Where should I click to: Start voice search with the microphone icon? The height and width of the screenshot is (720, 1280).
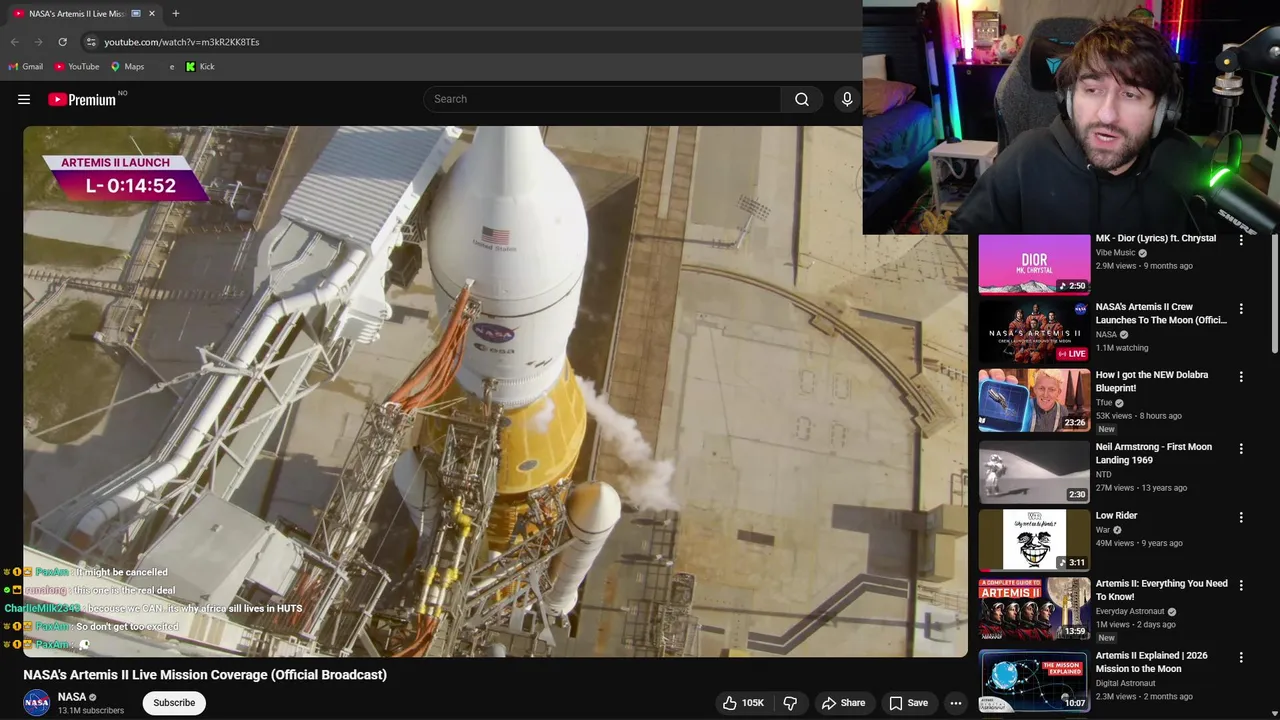pos(847,99)
